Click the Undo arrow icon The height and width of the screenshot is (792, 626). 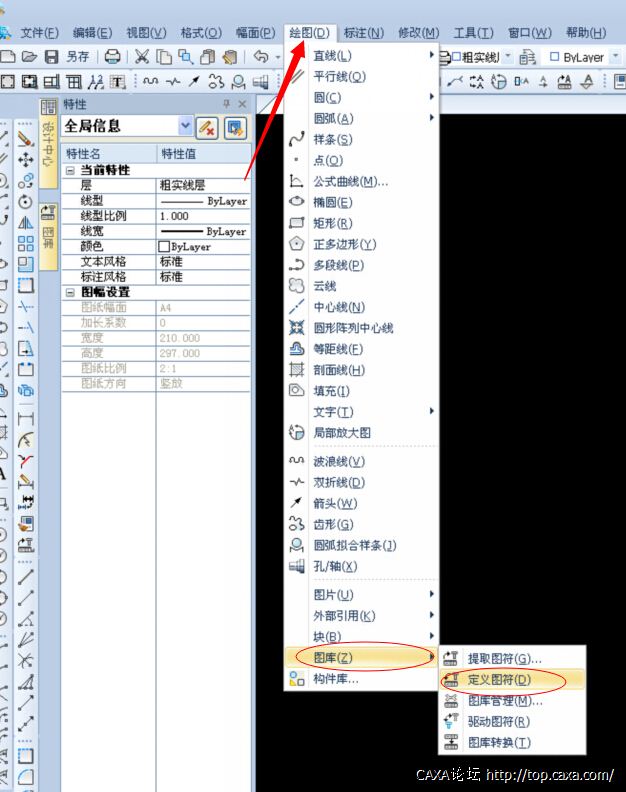point(261,57)
